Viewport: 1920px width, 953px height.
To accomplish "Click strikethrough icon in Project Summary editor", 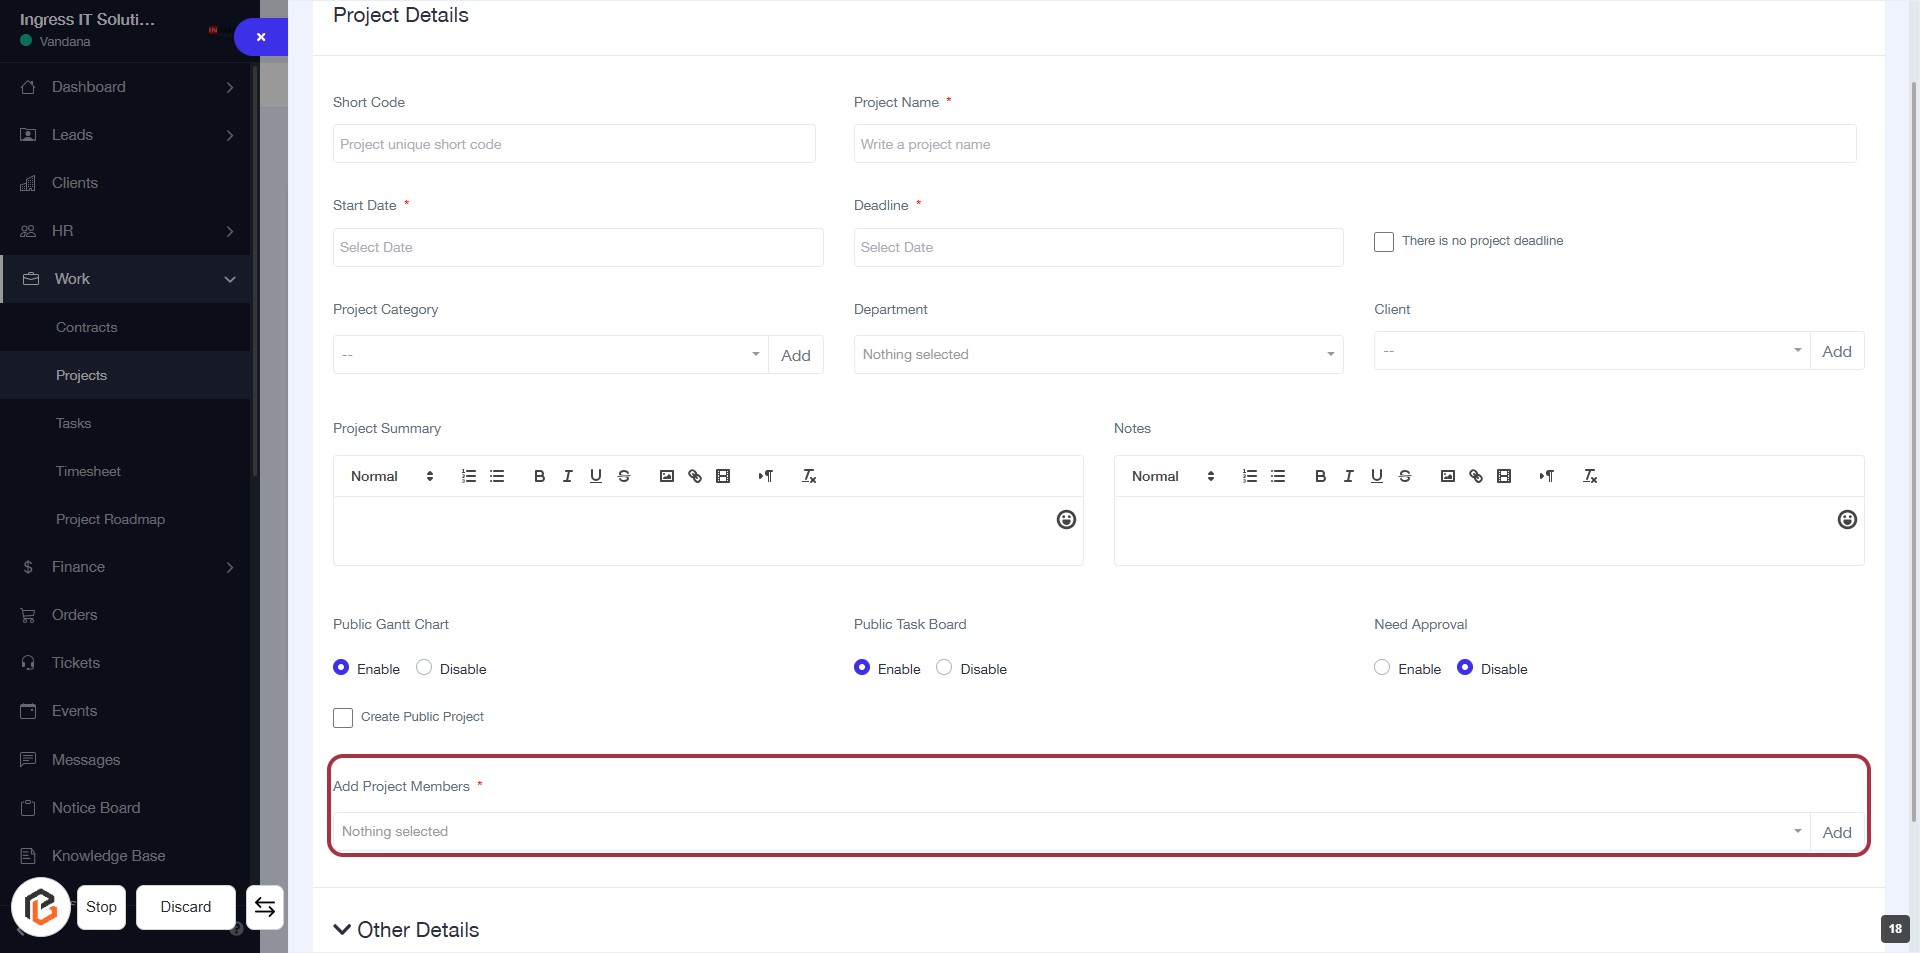I will [624, 476].
